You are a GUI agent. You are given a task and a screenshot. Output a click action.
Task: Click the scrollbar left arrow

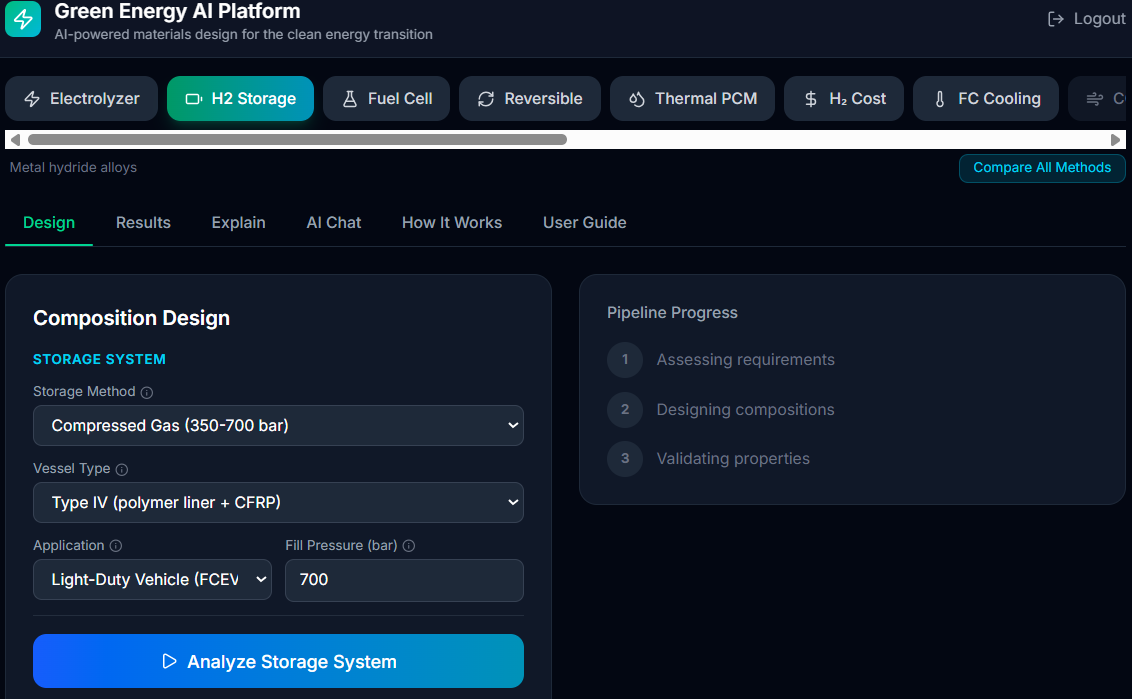point(15,139)
